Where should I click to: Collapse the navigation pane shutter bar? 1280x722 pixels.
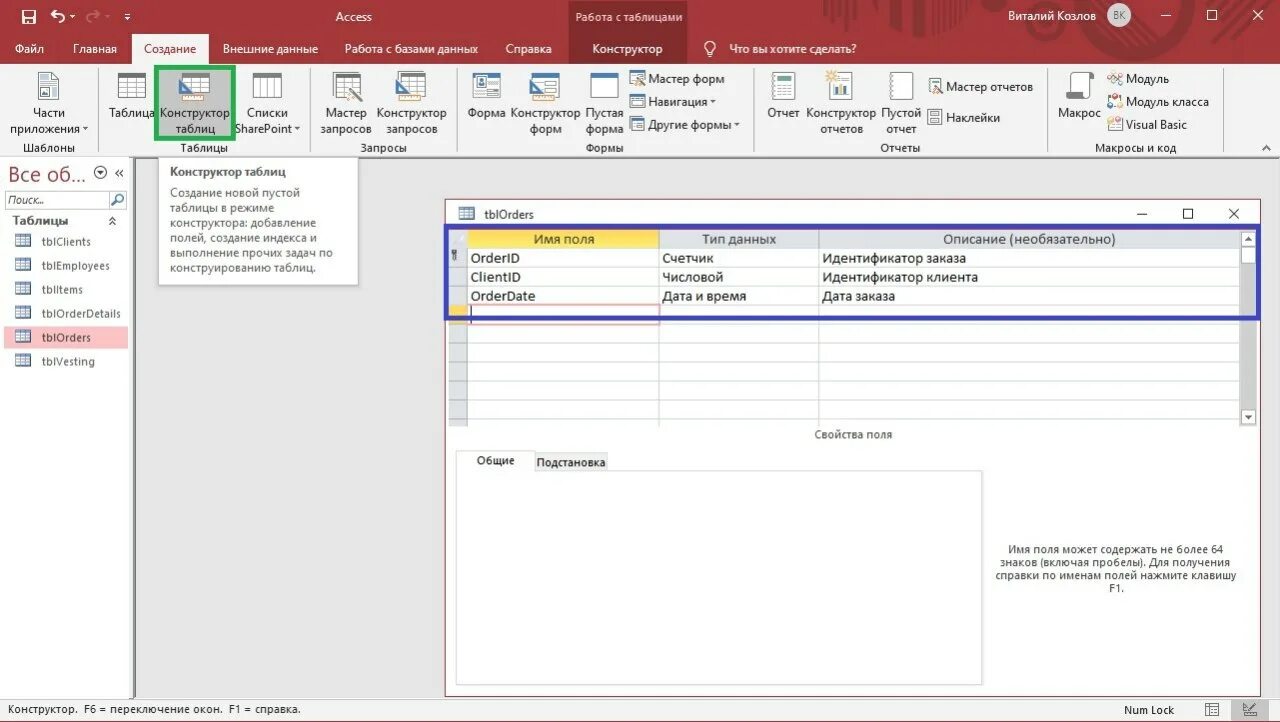(x=119, y=173)
